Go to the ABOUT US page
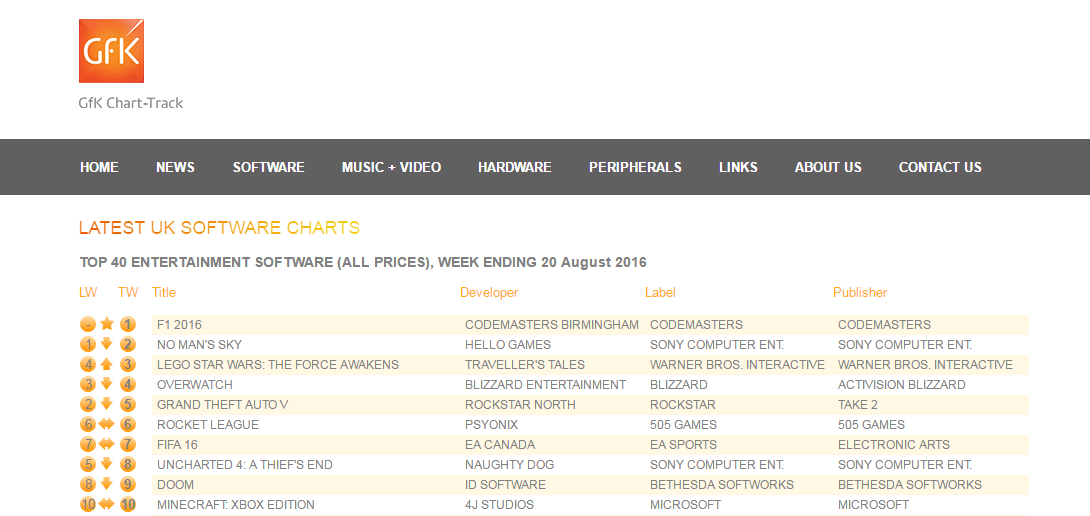The width and height of the screenshot is (1090, 516). click(x=828, y=167)
